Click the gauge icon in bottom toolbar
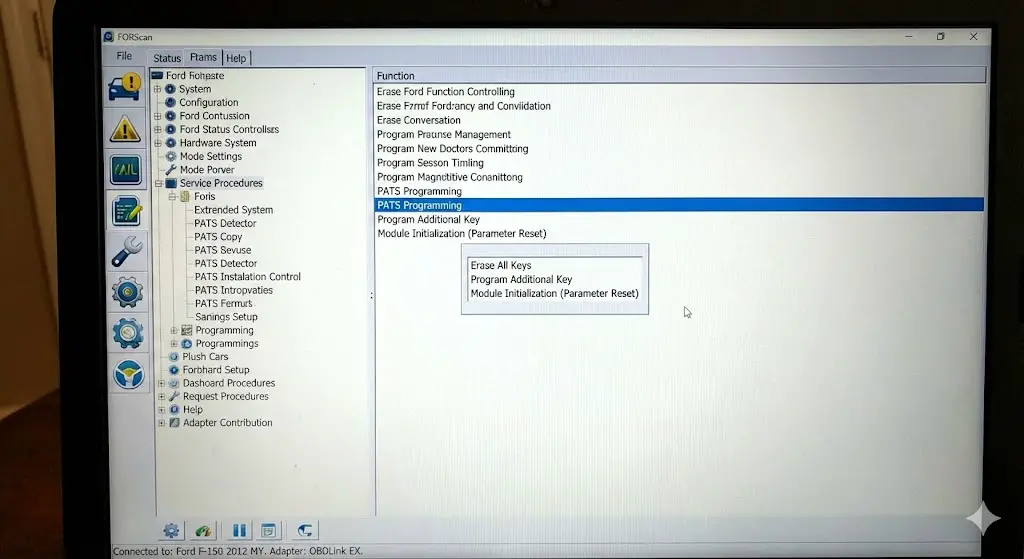This screenshot has width=1024, height=559. [204, 531]
